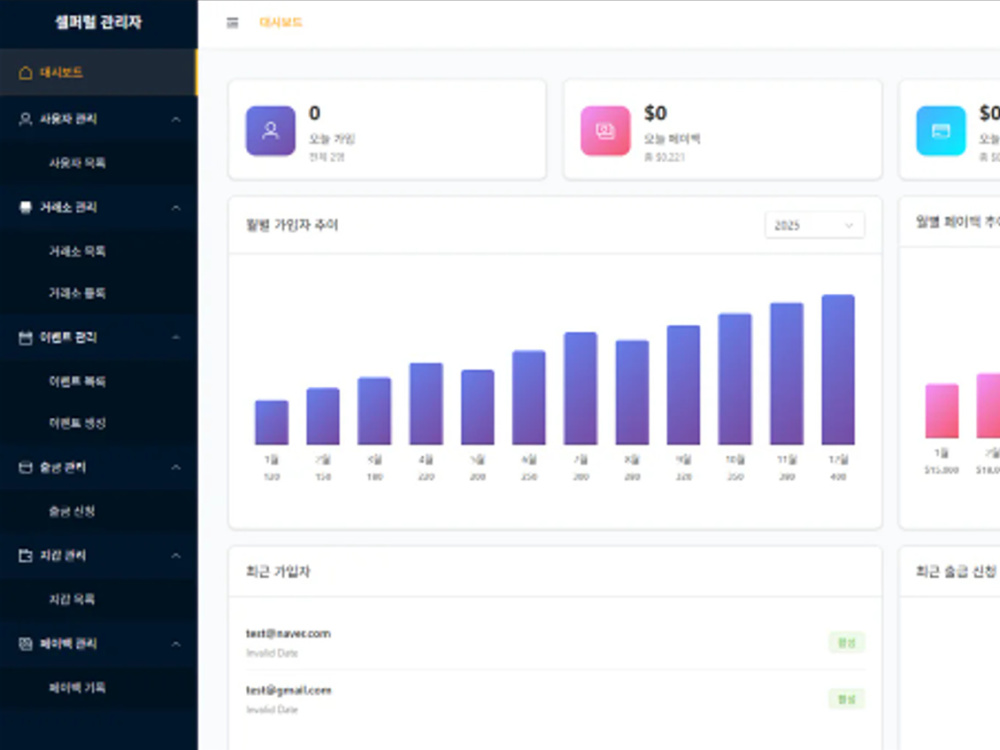
Task: Open 이벤트 목록 submenu item
Action: 99,381
